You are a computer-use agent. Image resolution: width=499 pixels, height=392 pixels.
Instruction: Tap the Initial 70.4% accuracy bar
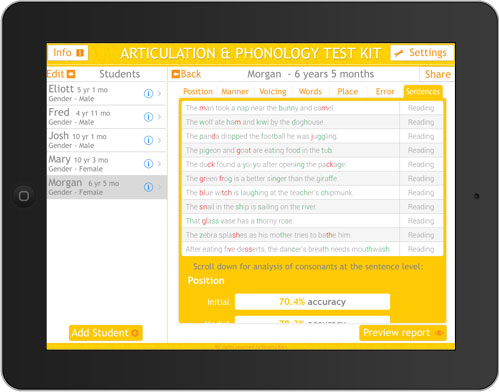coord(312,302)
